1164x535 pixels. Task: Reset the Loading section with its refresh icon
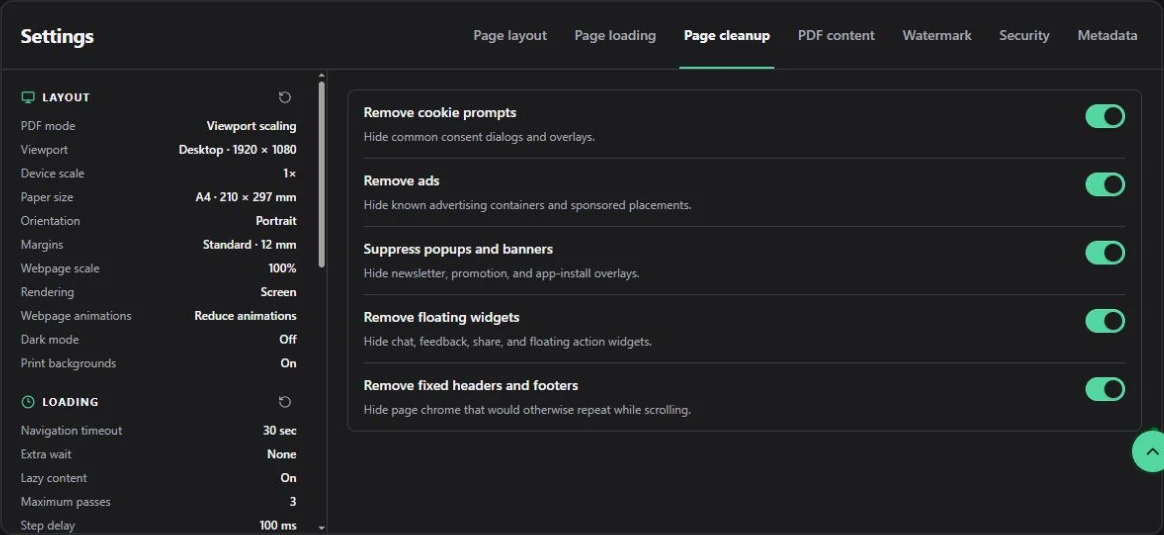pyautogui.click(x=285, y=401)
